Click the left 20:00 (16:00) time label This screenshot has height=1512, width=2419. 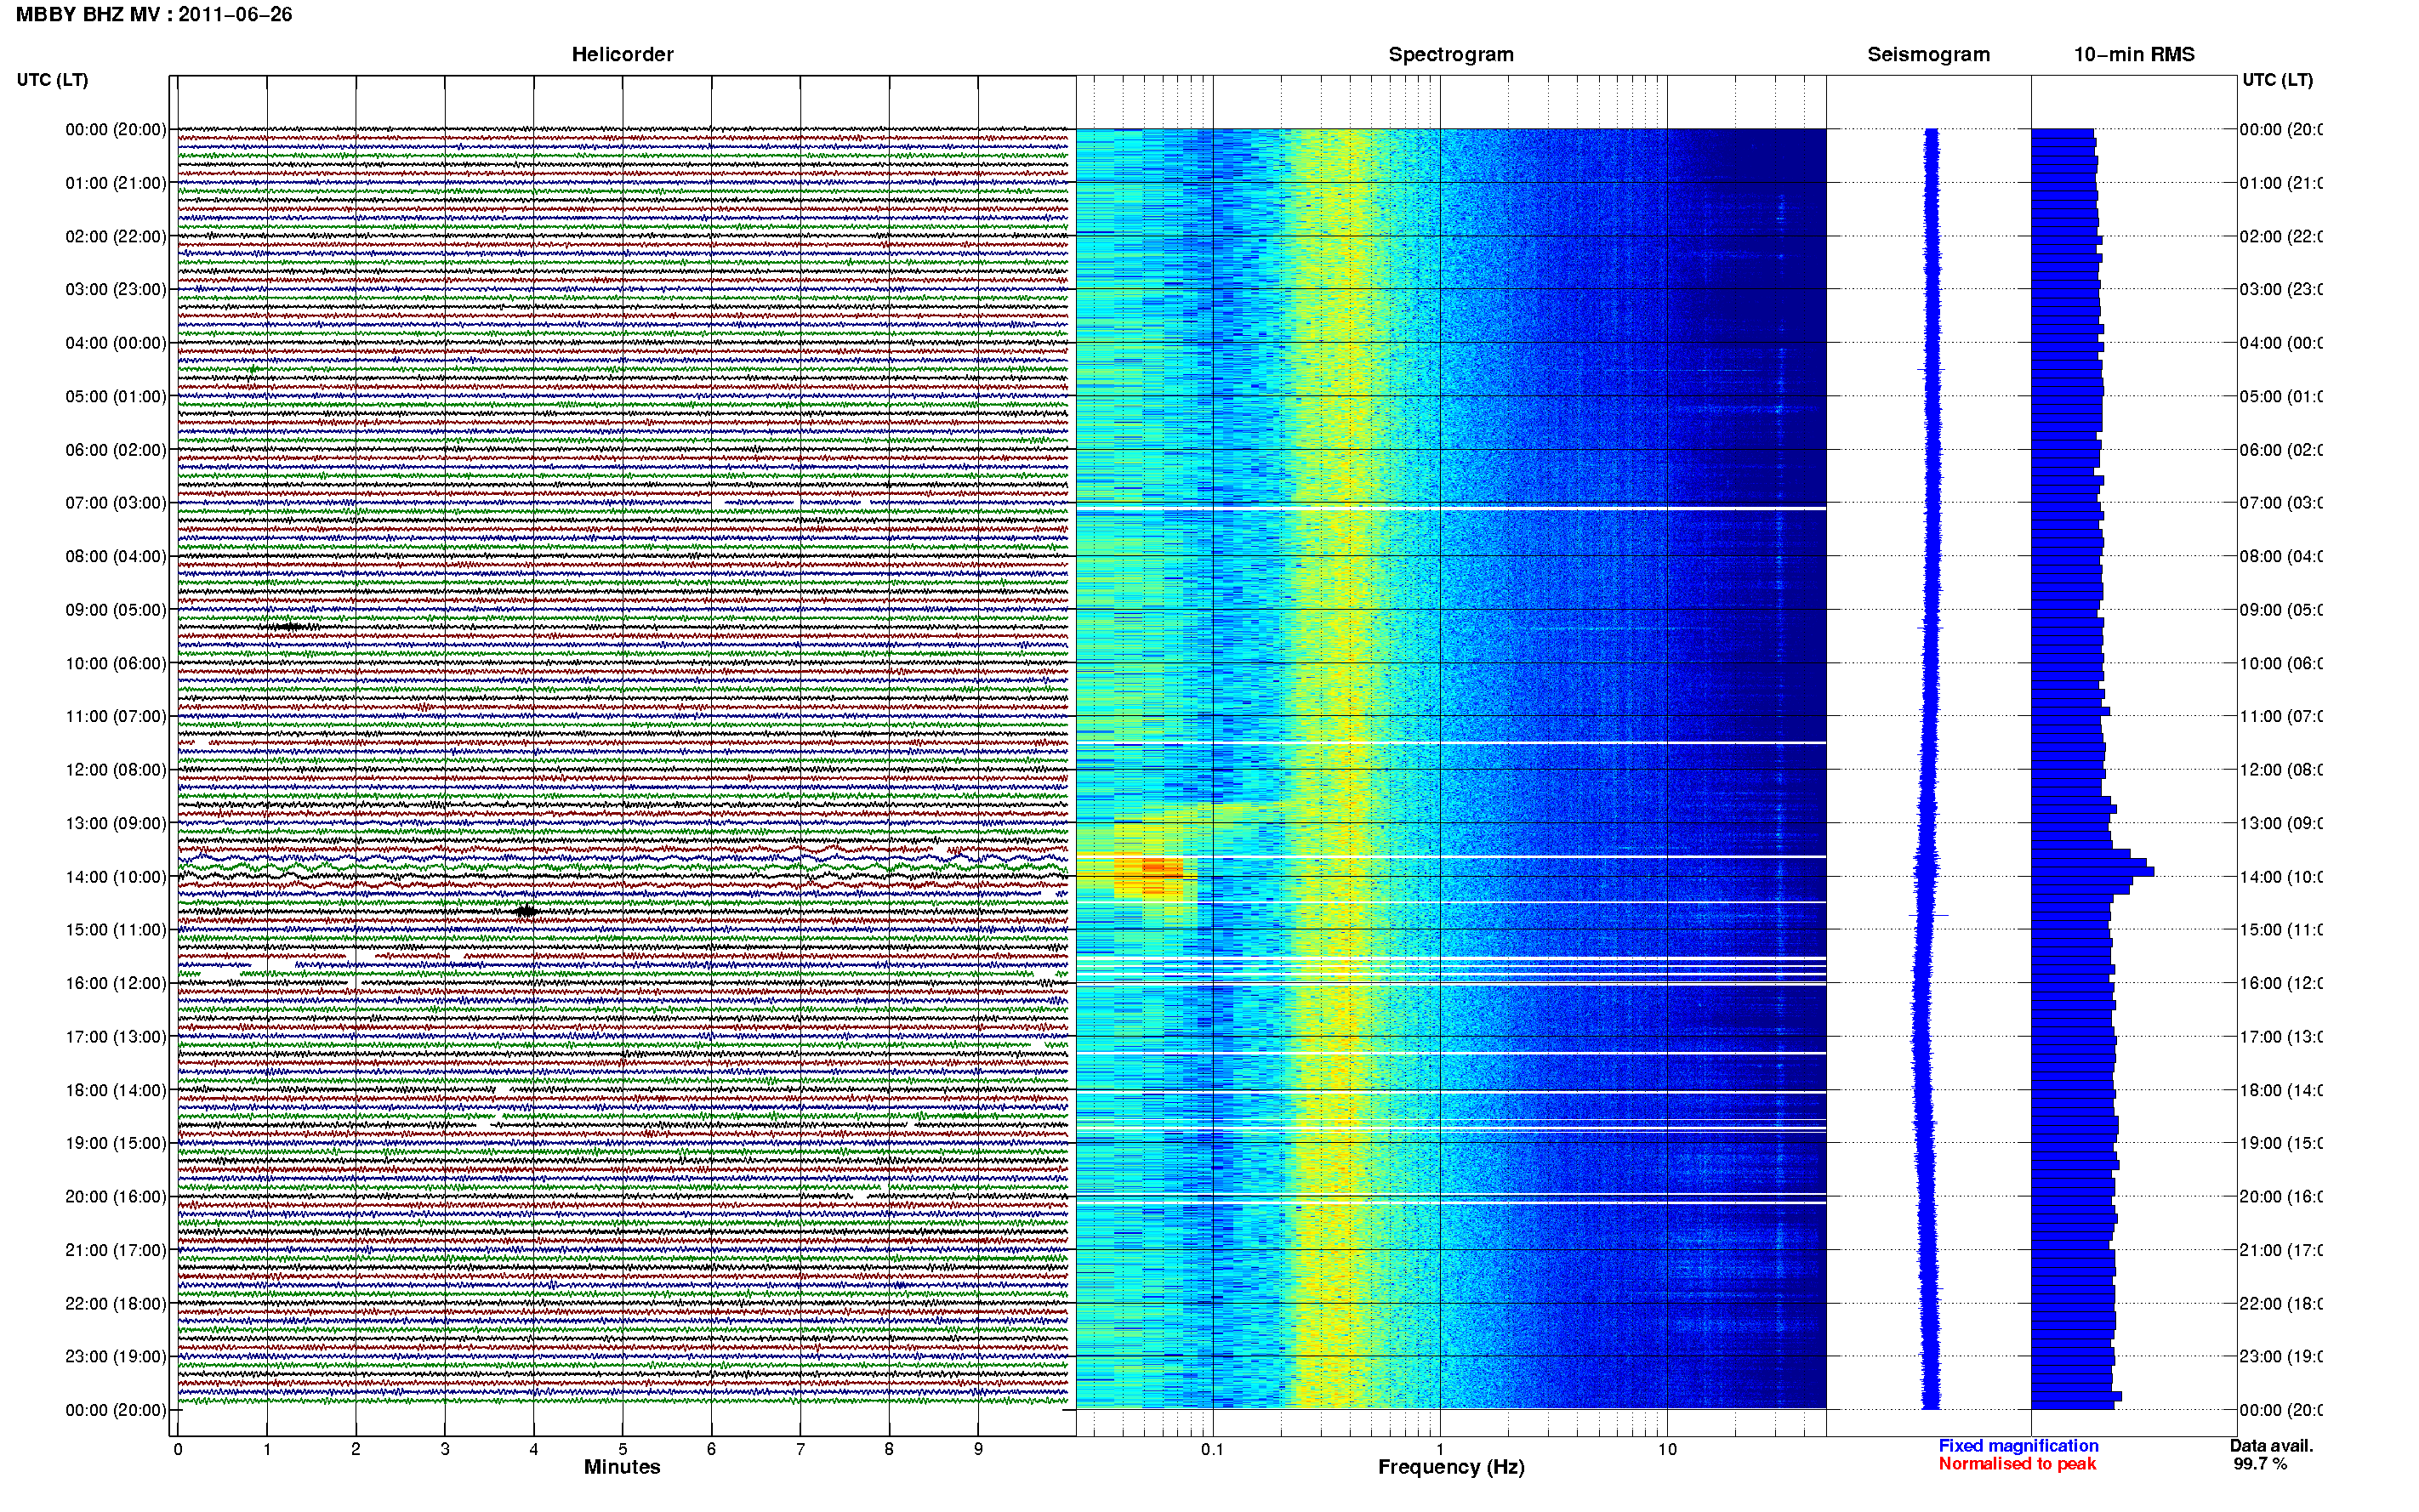(x=116, y=1196)
